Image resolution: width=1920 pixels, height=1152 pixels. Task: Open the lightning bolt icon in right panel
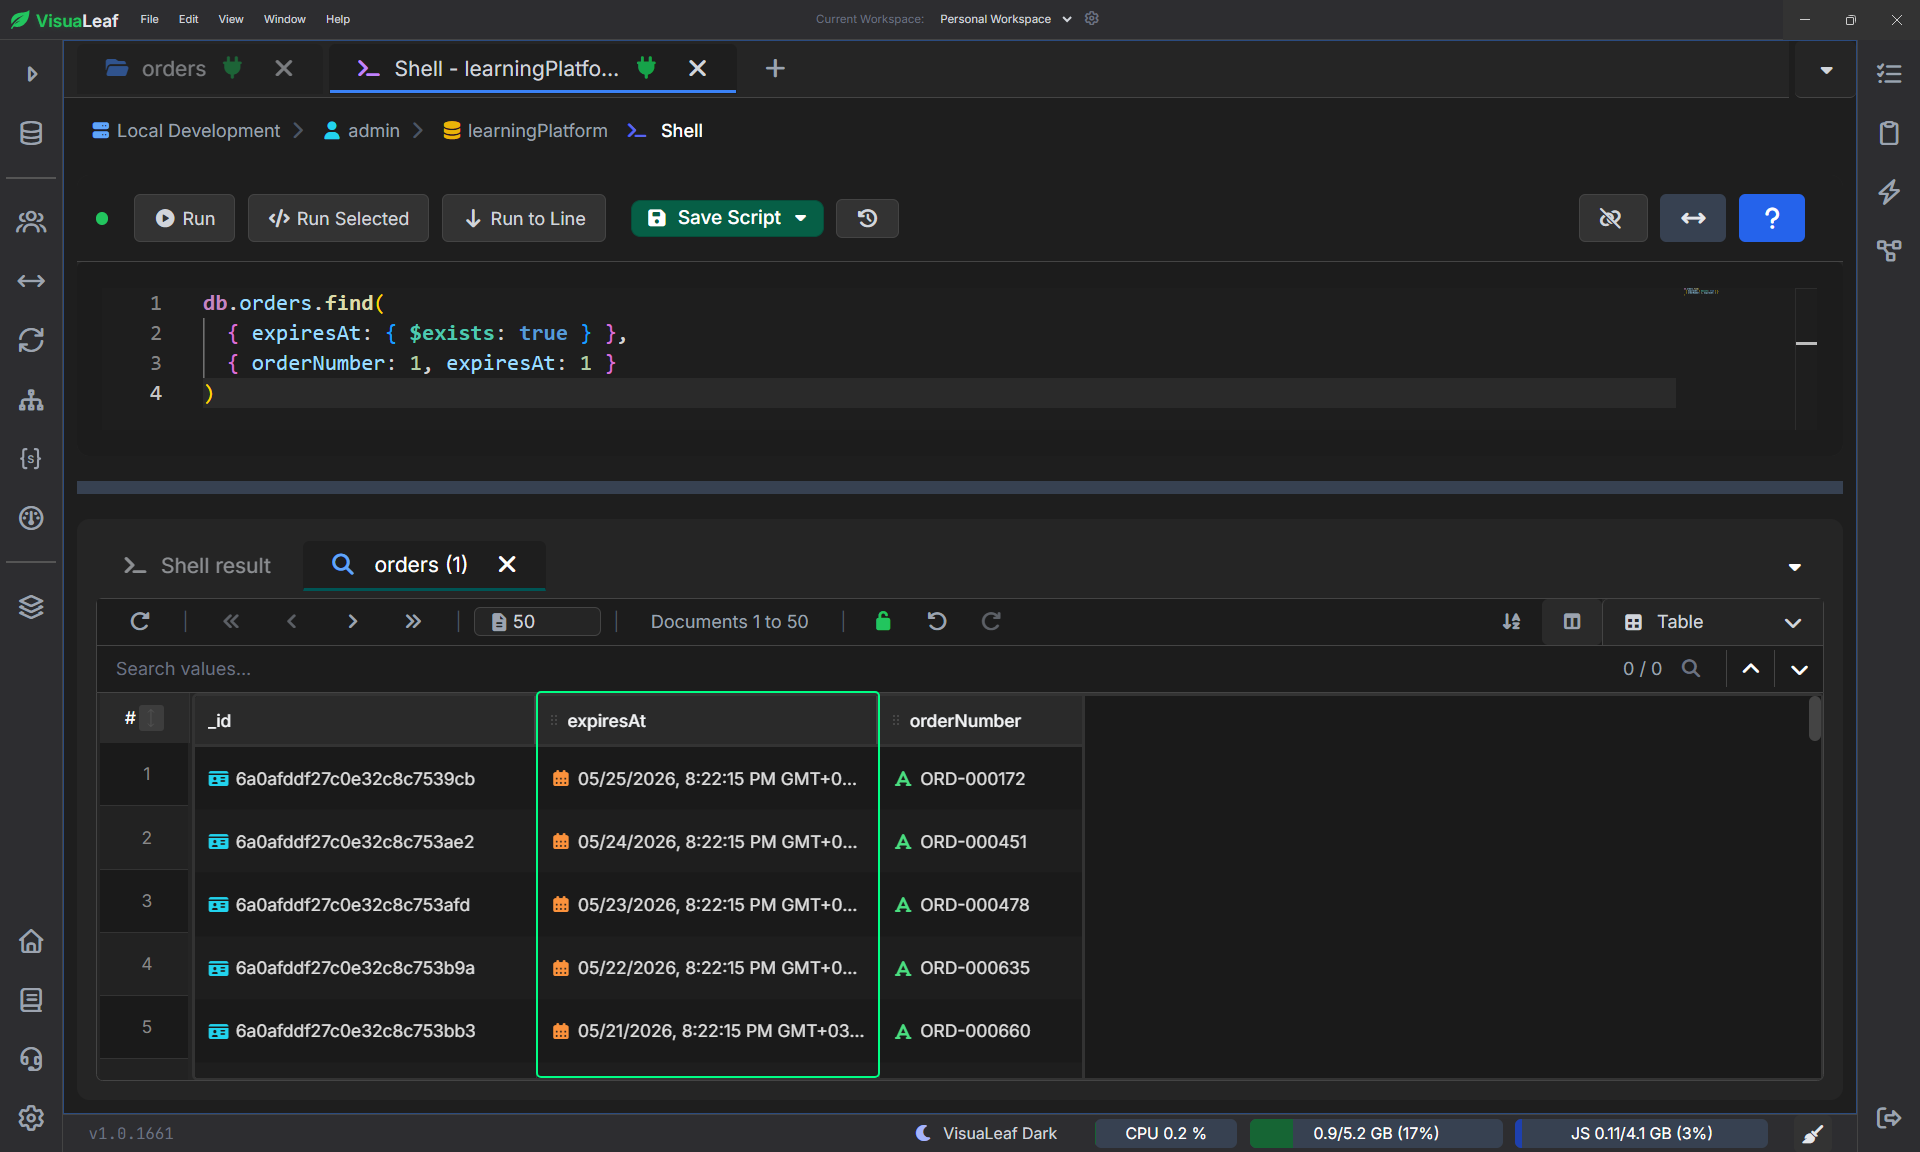(x=1889, y=192)
